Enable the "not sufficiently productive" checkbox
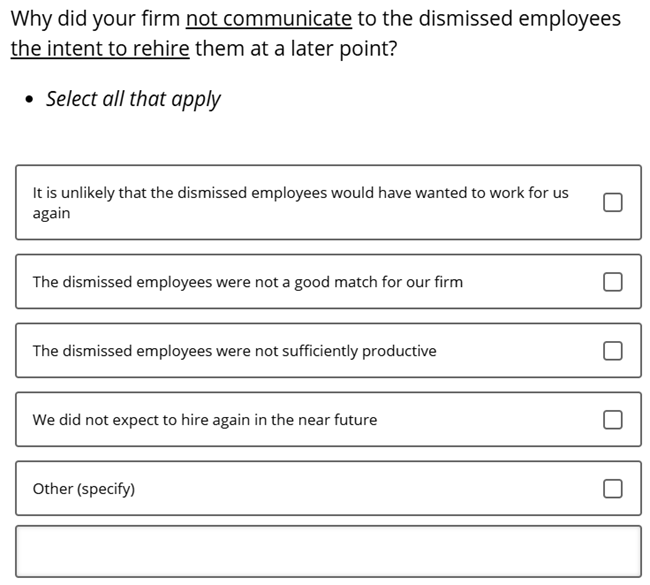 pos(612,351)
